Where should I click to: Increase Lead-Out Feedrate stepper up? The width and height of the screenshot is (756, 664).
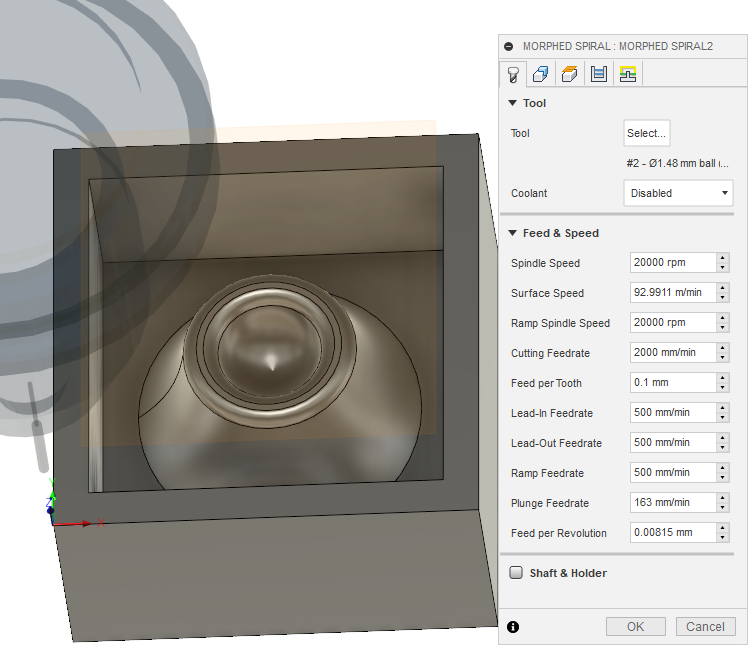[x=723, y=437]
